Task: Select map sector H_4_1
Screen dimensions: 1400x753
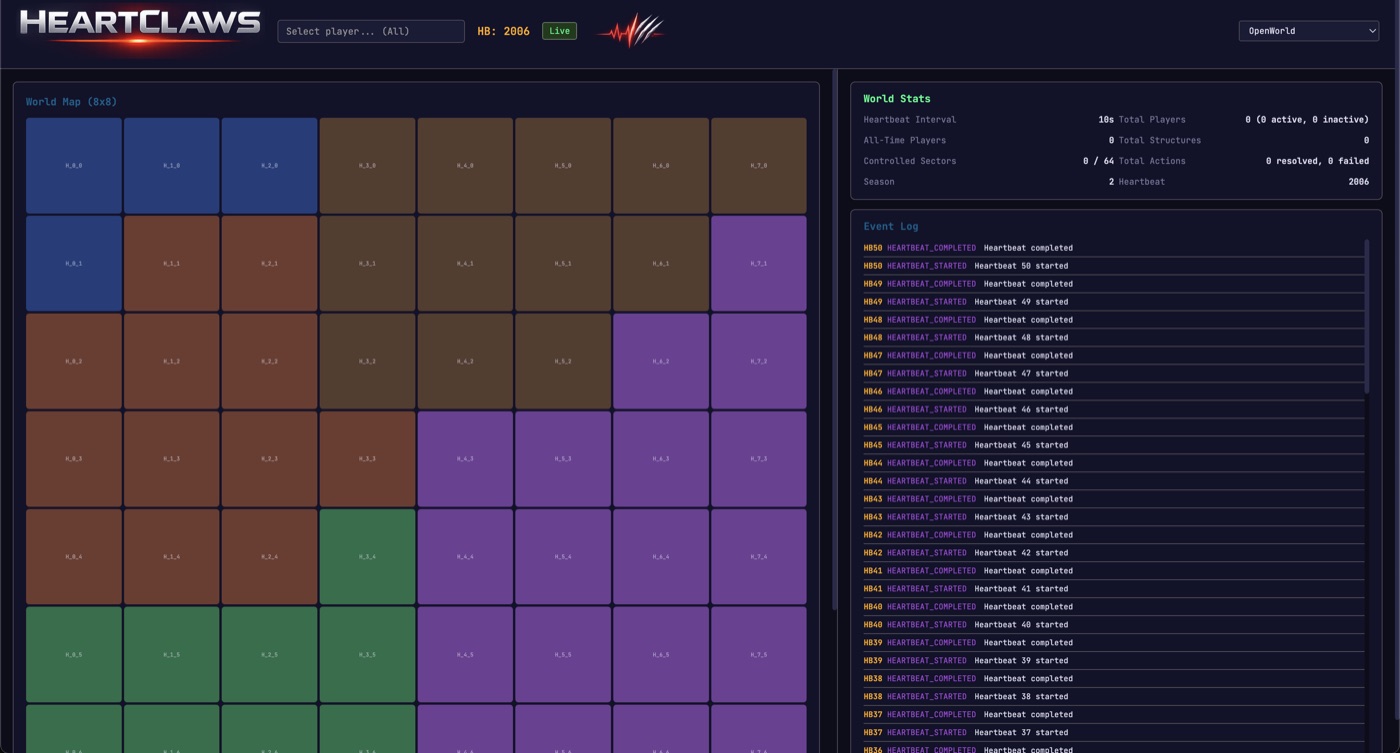Action: pos(465,263)
